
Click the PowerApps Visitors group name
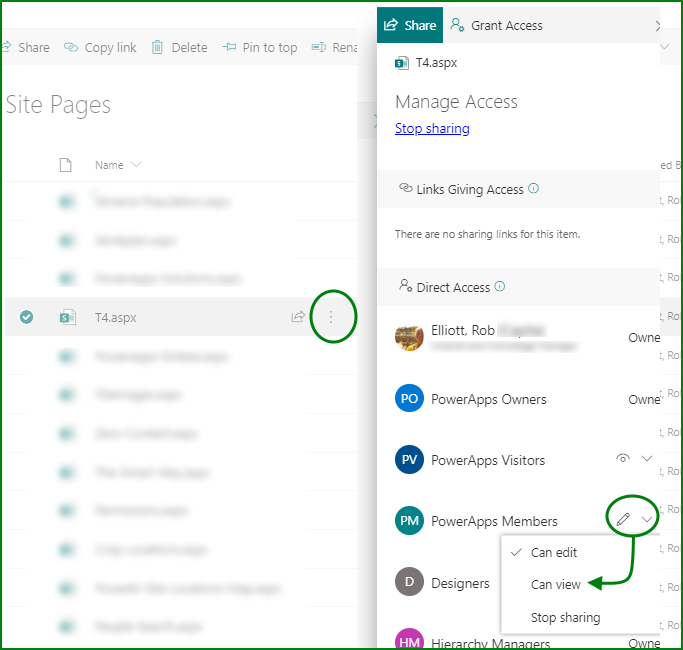pyautogui.click(x=488, y=460)
